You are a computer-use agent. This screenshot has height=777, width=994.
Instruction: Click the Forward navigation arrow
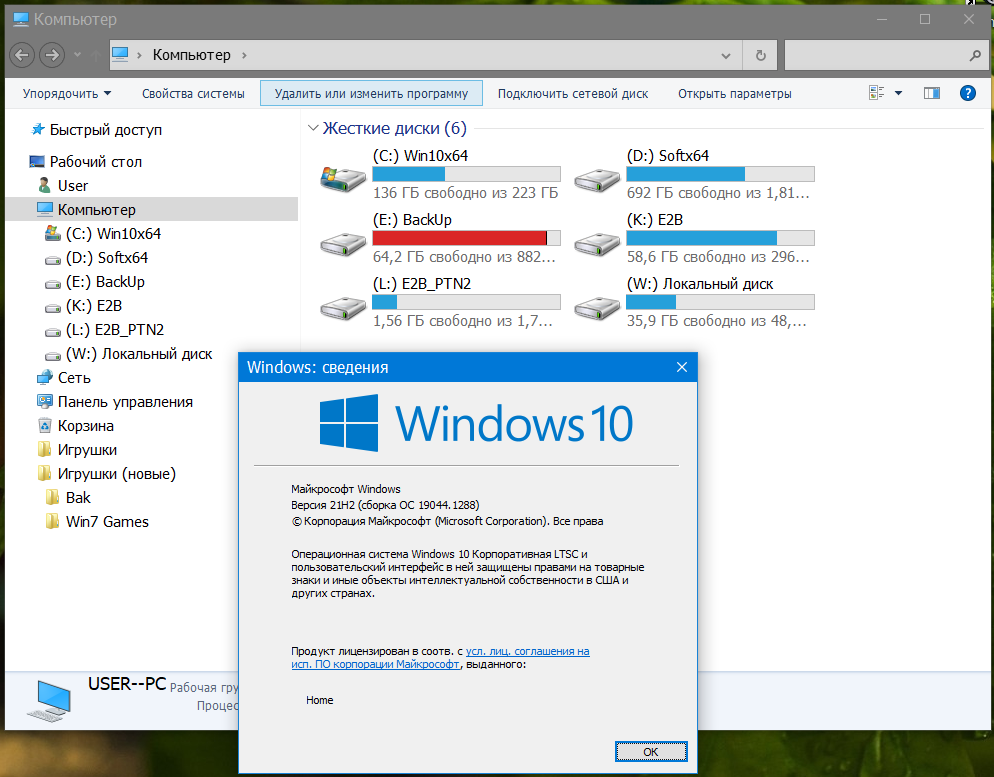point(52,55)
